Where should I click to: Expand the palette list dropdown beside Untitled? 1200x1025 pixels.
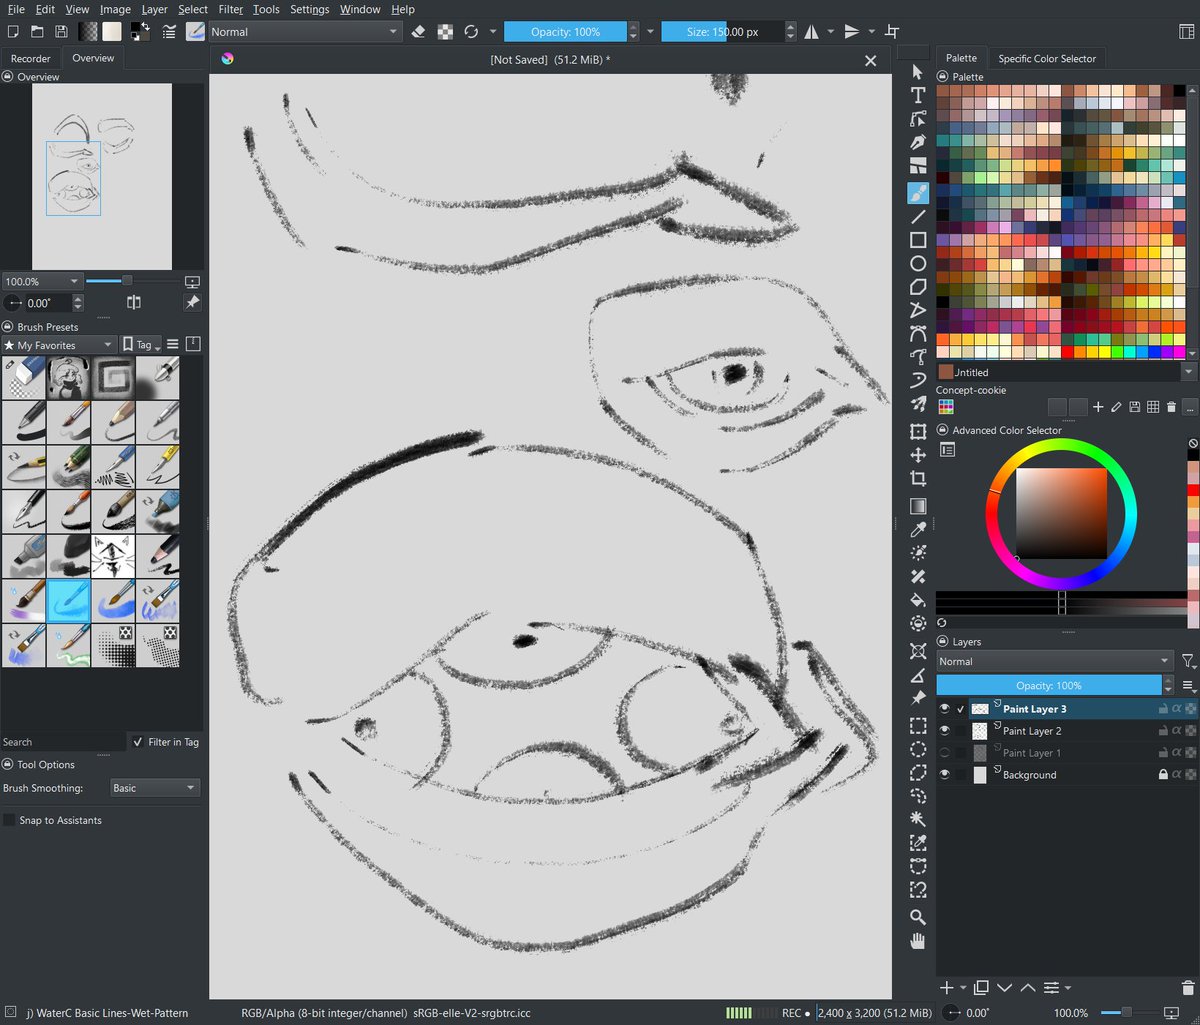coord(1189,372)
